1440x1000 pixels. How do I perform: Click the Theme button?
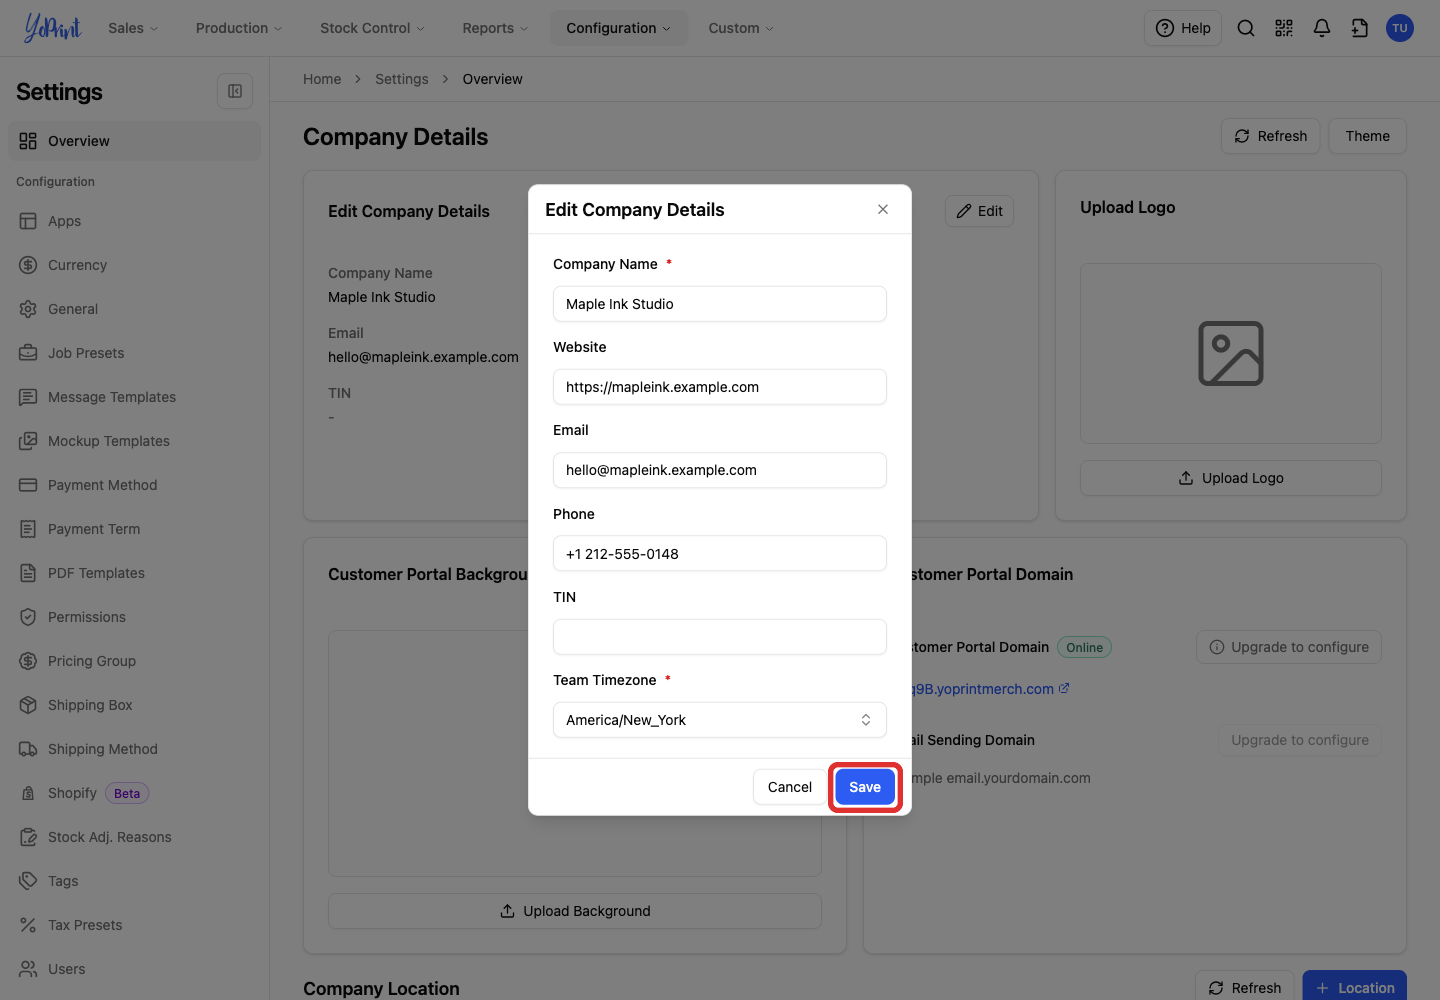pyautogui.click(x=1367, y=136)
